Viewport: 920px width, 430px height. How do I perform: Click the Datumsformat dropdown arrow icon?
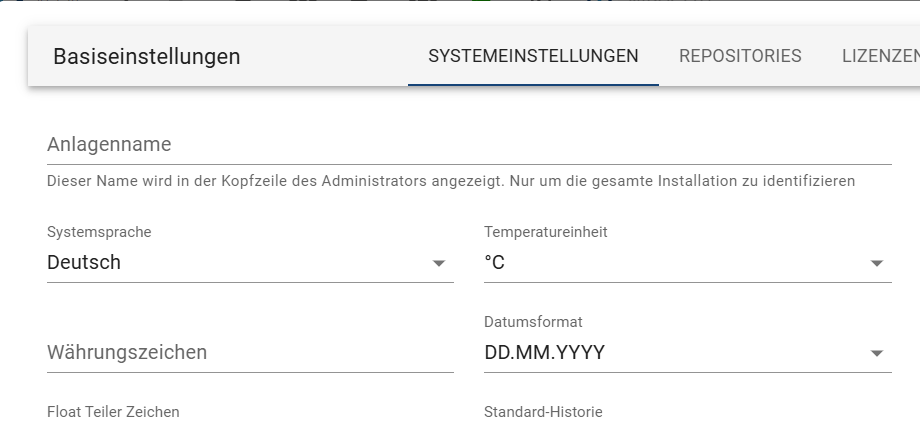click(876, 354)
